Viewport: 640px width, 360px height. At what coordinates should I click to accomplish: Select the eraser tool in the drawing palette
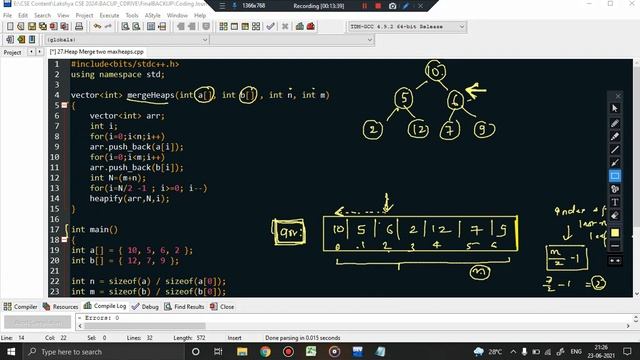(615, 216)
